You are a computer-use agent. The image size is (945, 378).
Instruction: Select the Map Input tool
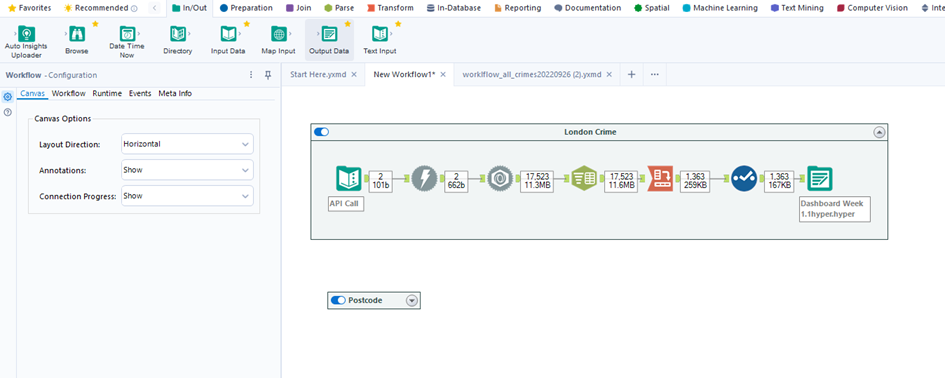pos(278,41)
